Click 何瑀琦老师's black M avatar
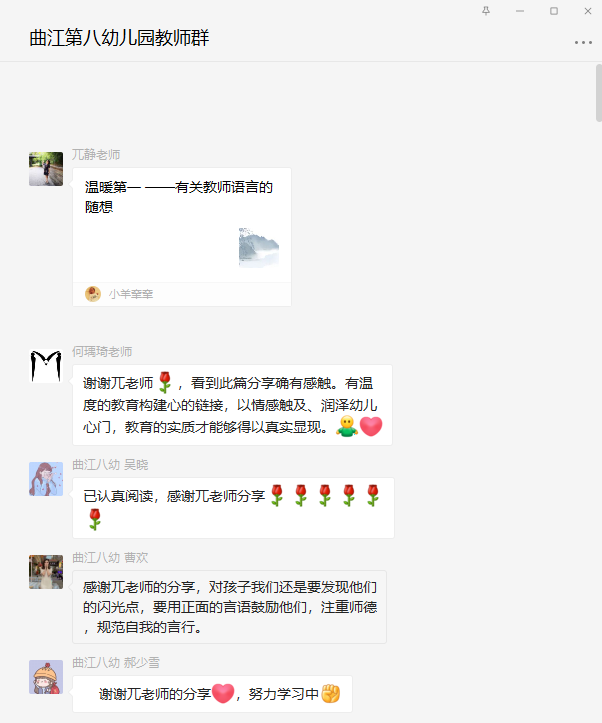602x723 pixels. [46, 366]
